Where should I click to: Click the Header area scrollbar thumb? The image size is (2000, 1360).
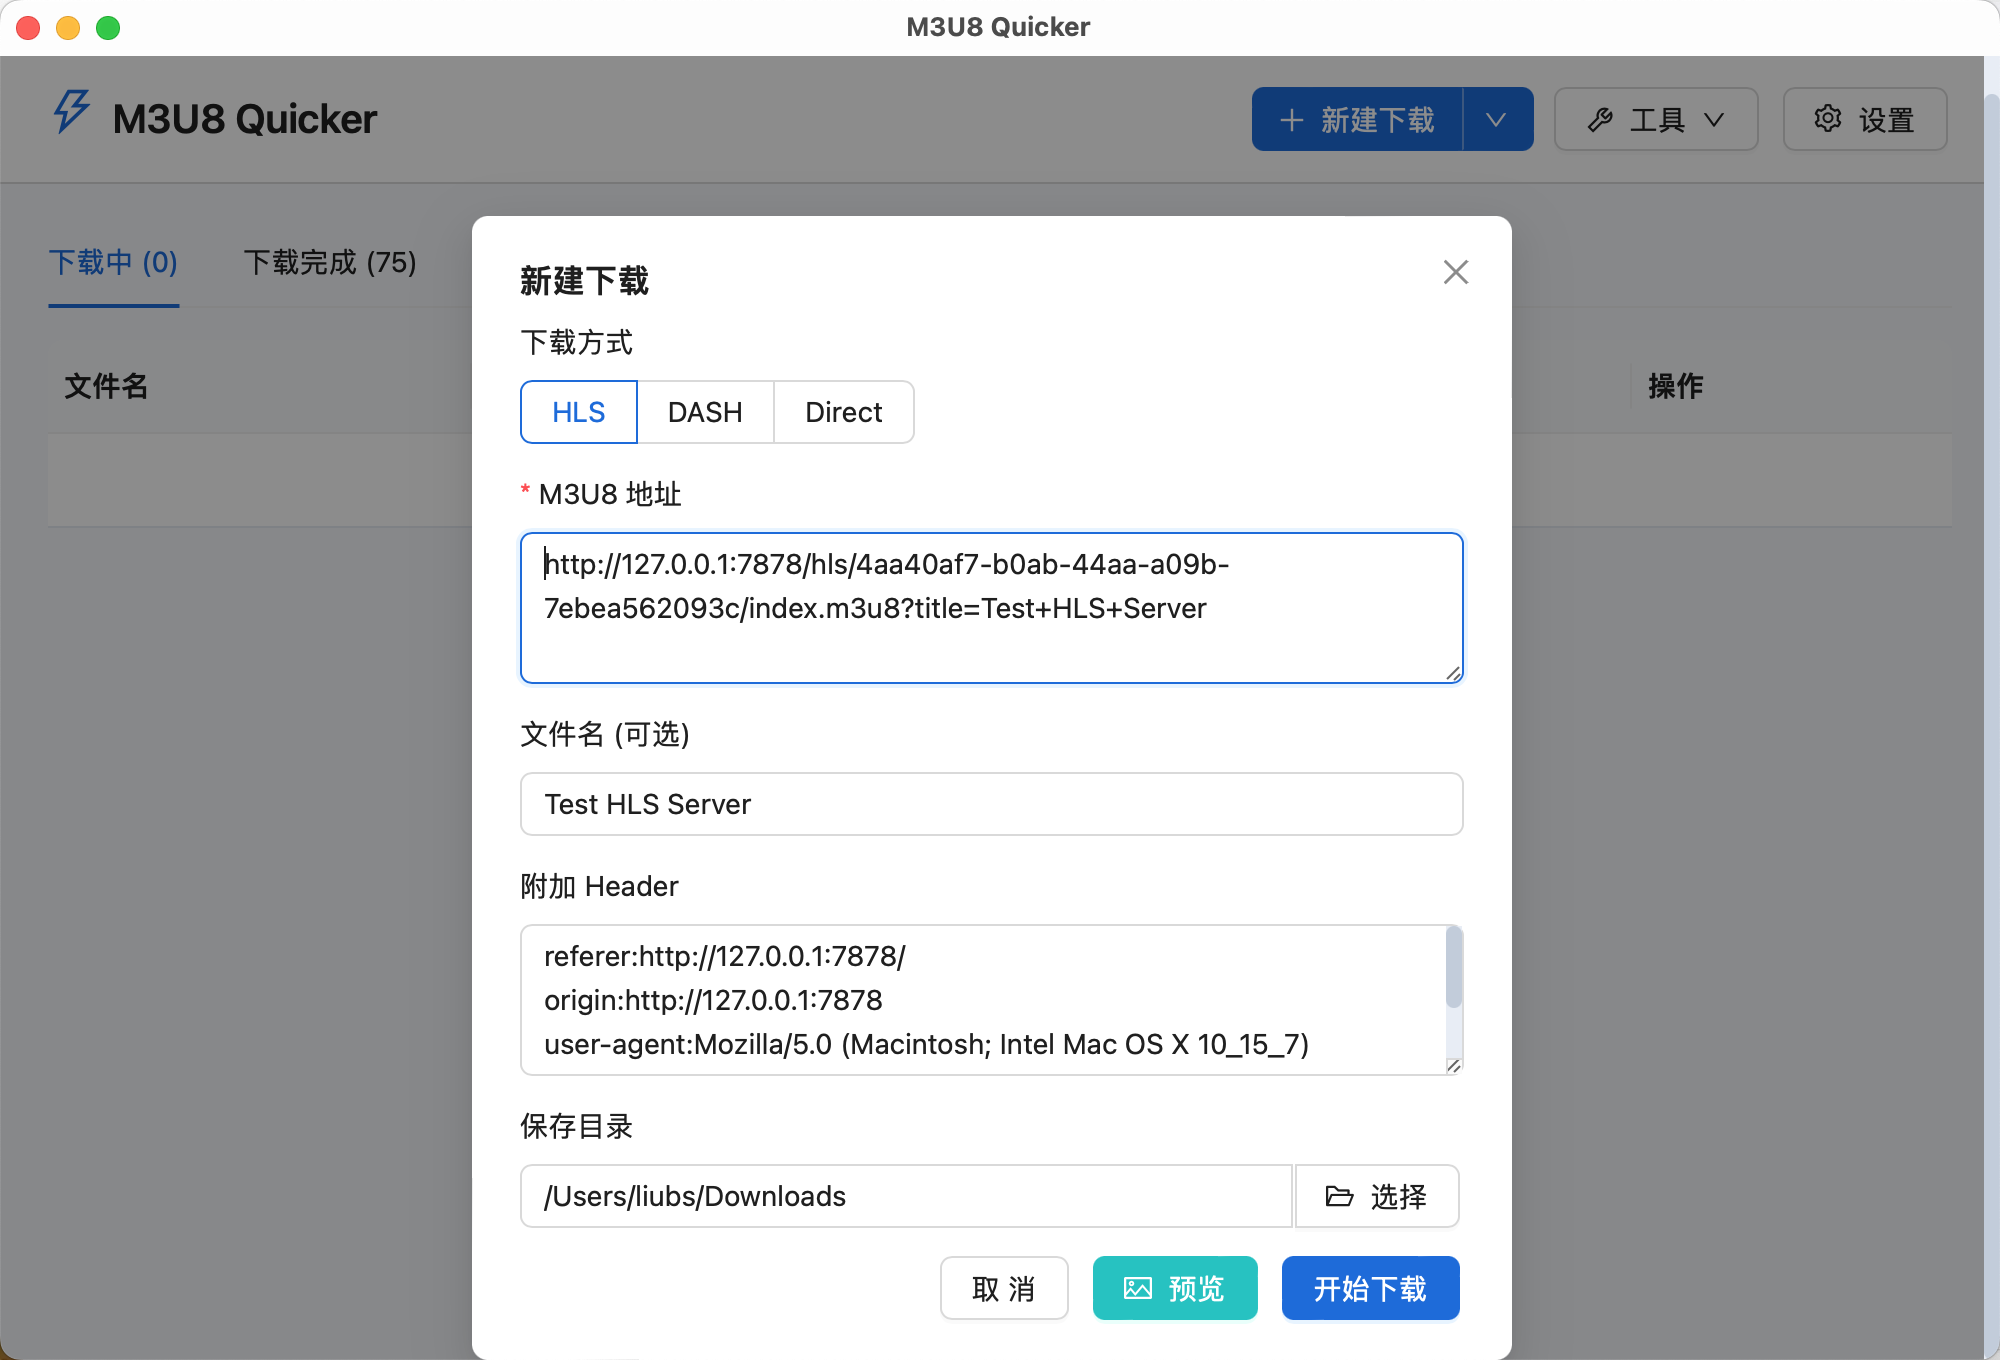[1454, 967]
